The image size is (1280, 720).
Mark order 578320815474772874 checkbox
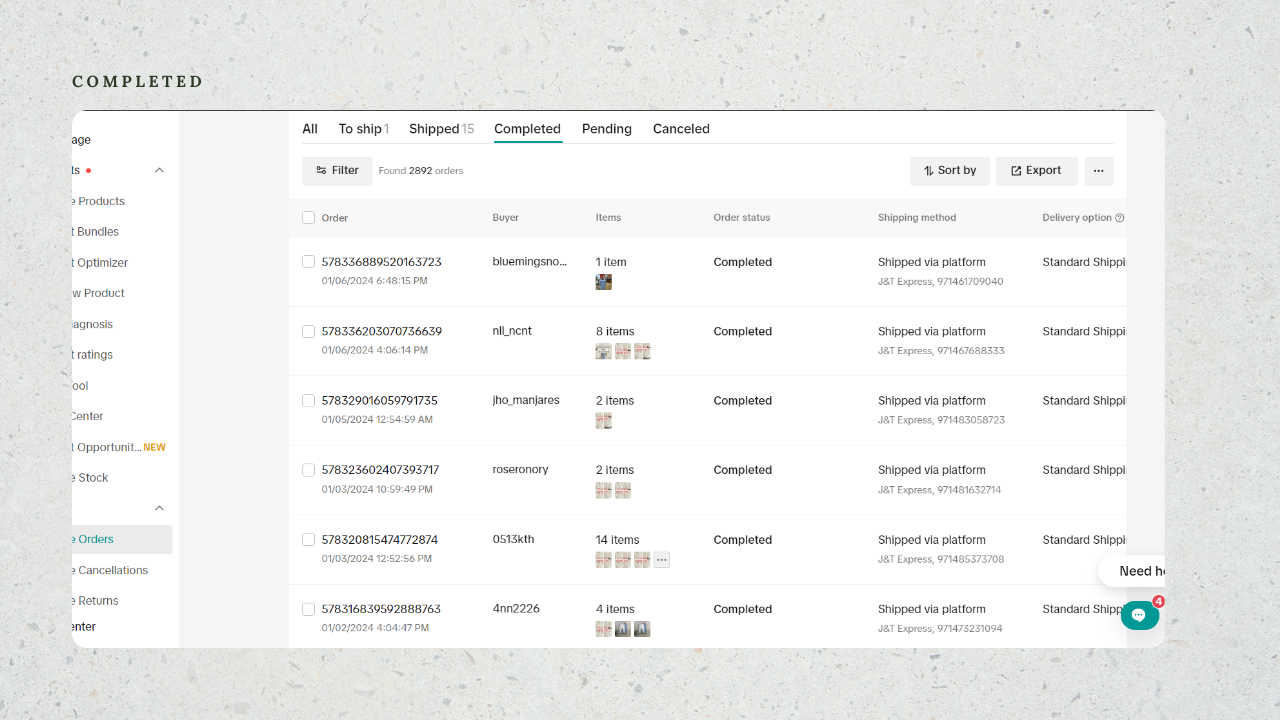(308, 540)
